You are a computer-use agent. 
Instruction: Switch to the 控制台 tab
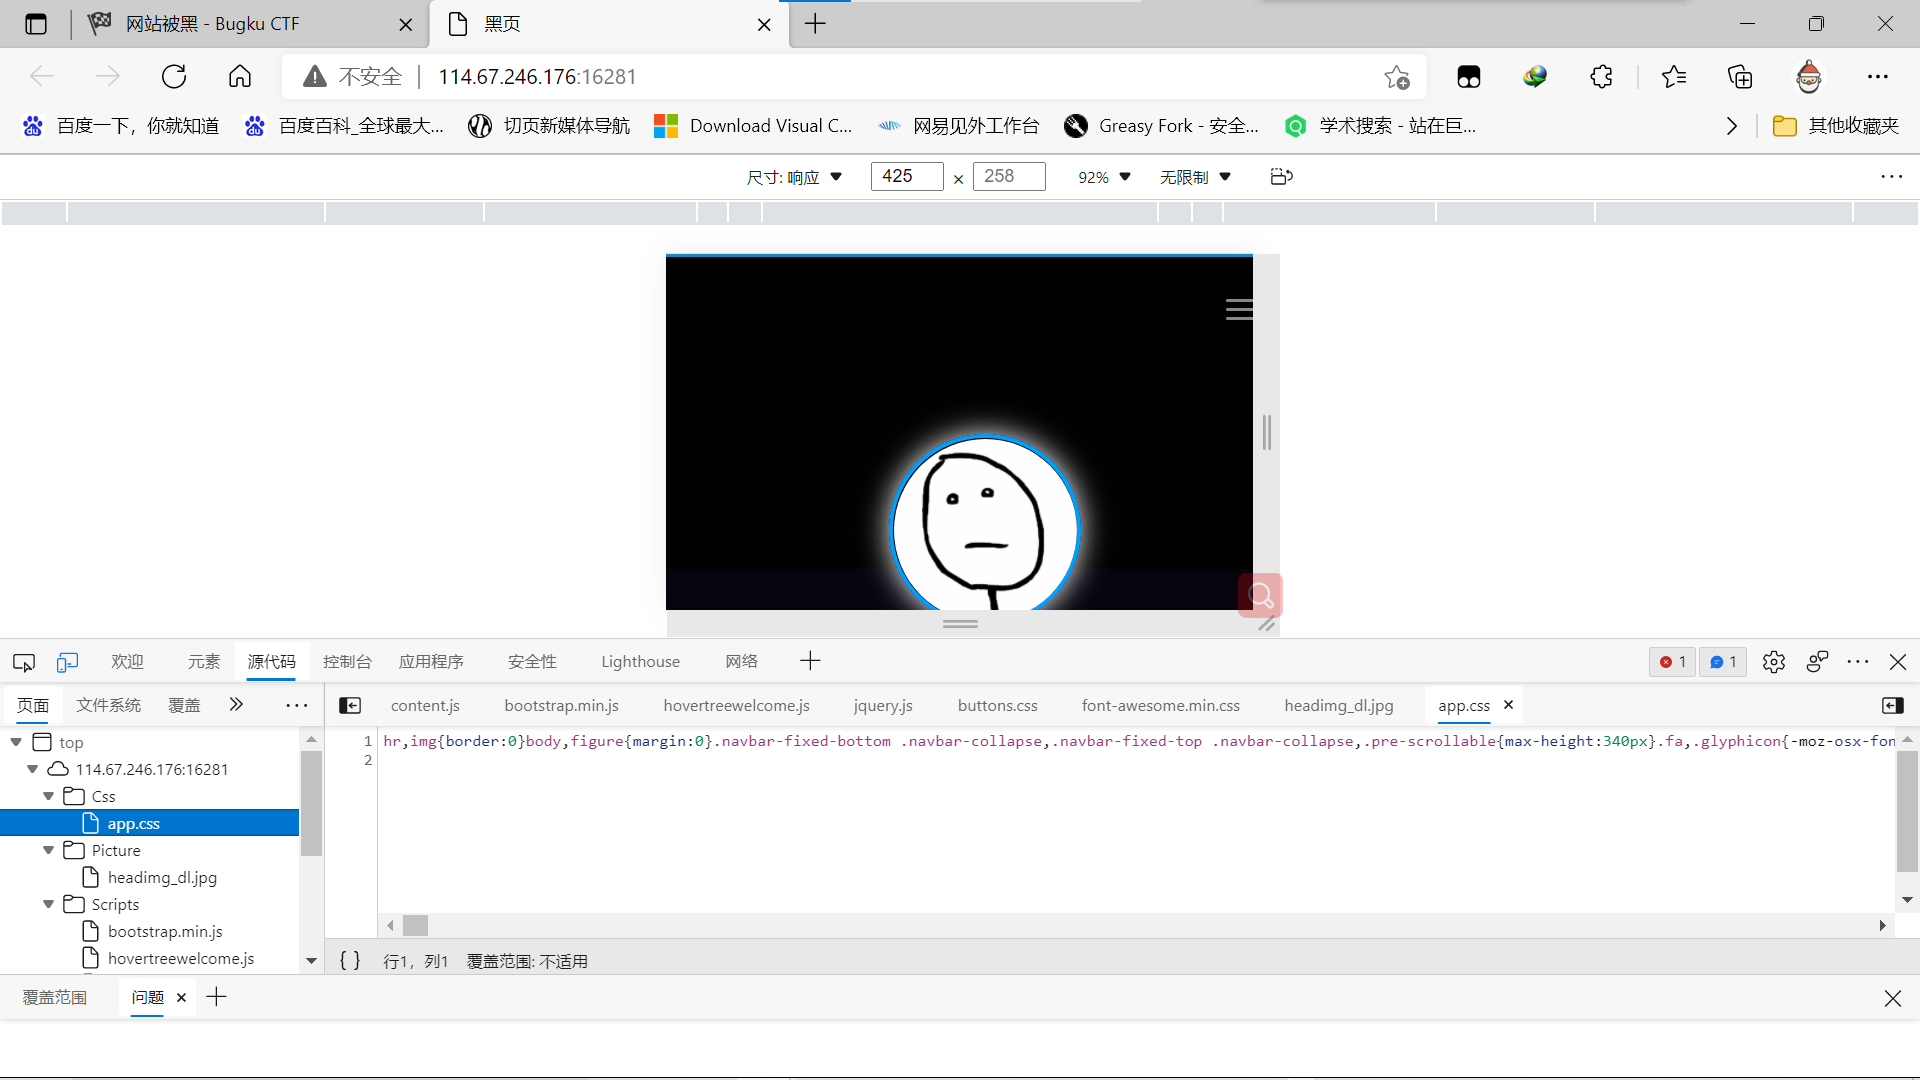347,662
